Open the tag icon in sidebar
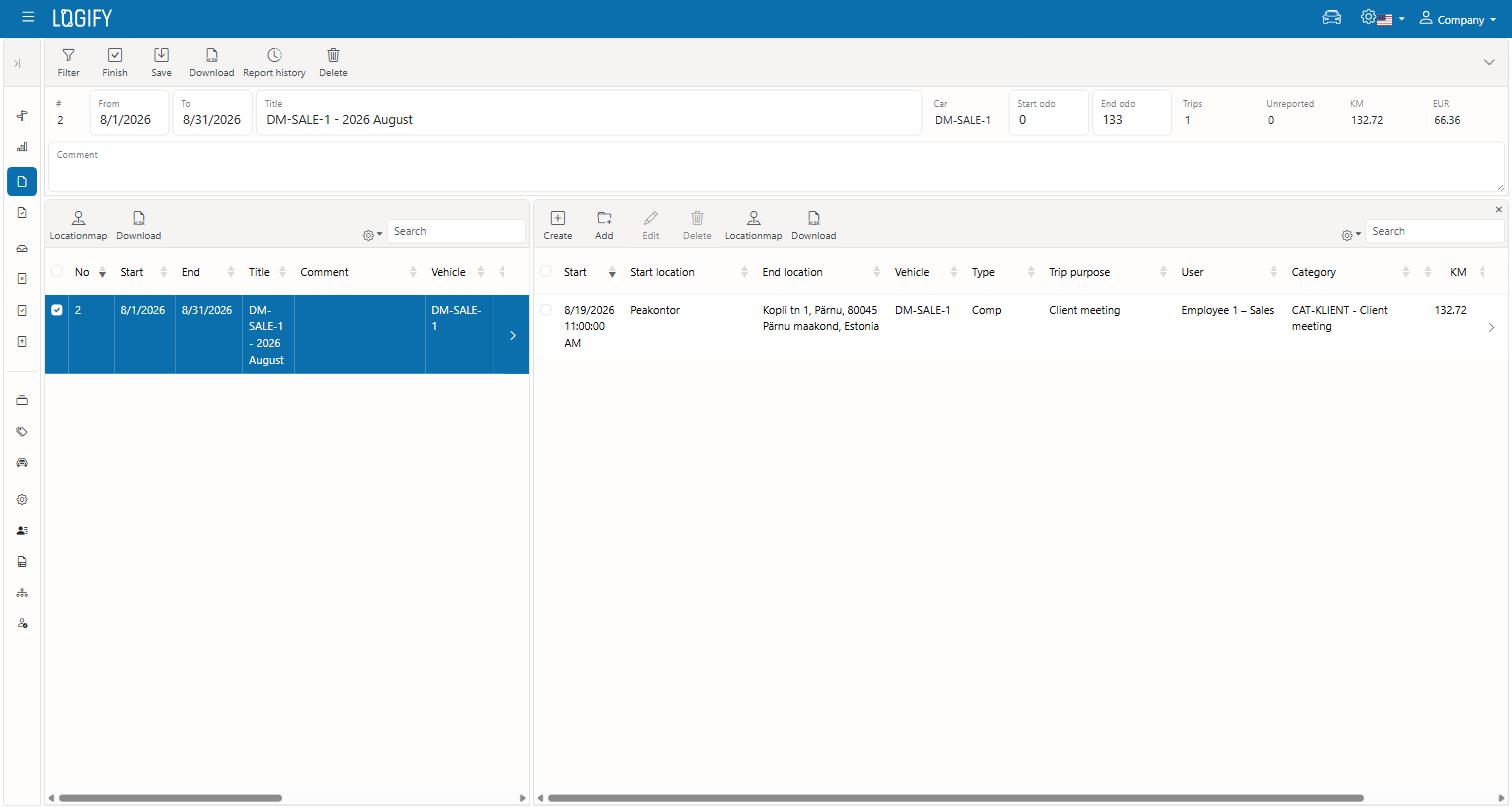Screen dimensions: 1512x809 (x=22, y=432)
